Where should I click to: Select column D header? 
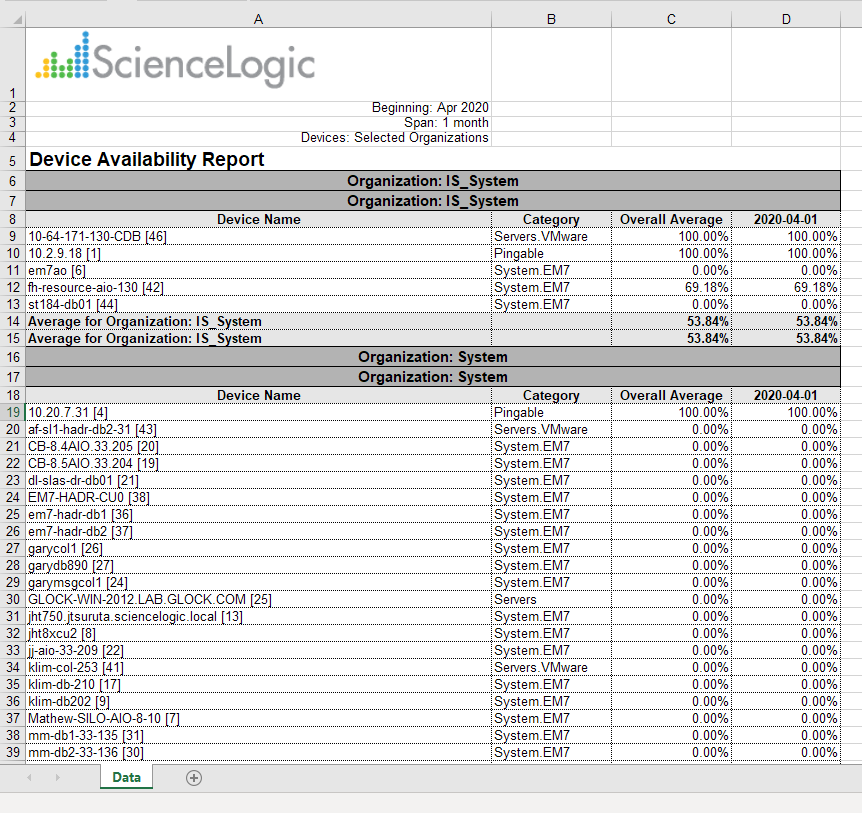click(x=786, y=19)
